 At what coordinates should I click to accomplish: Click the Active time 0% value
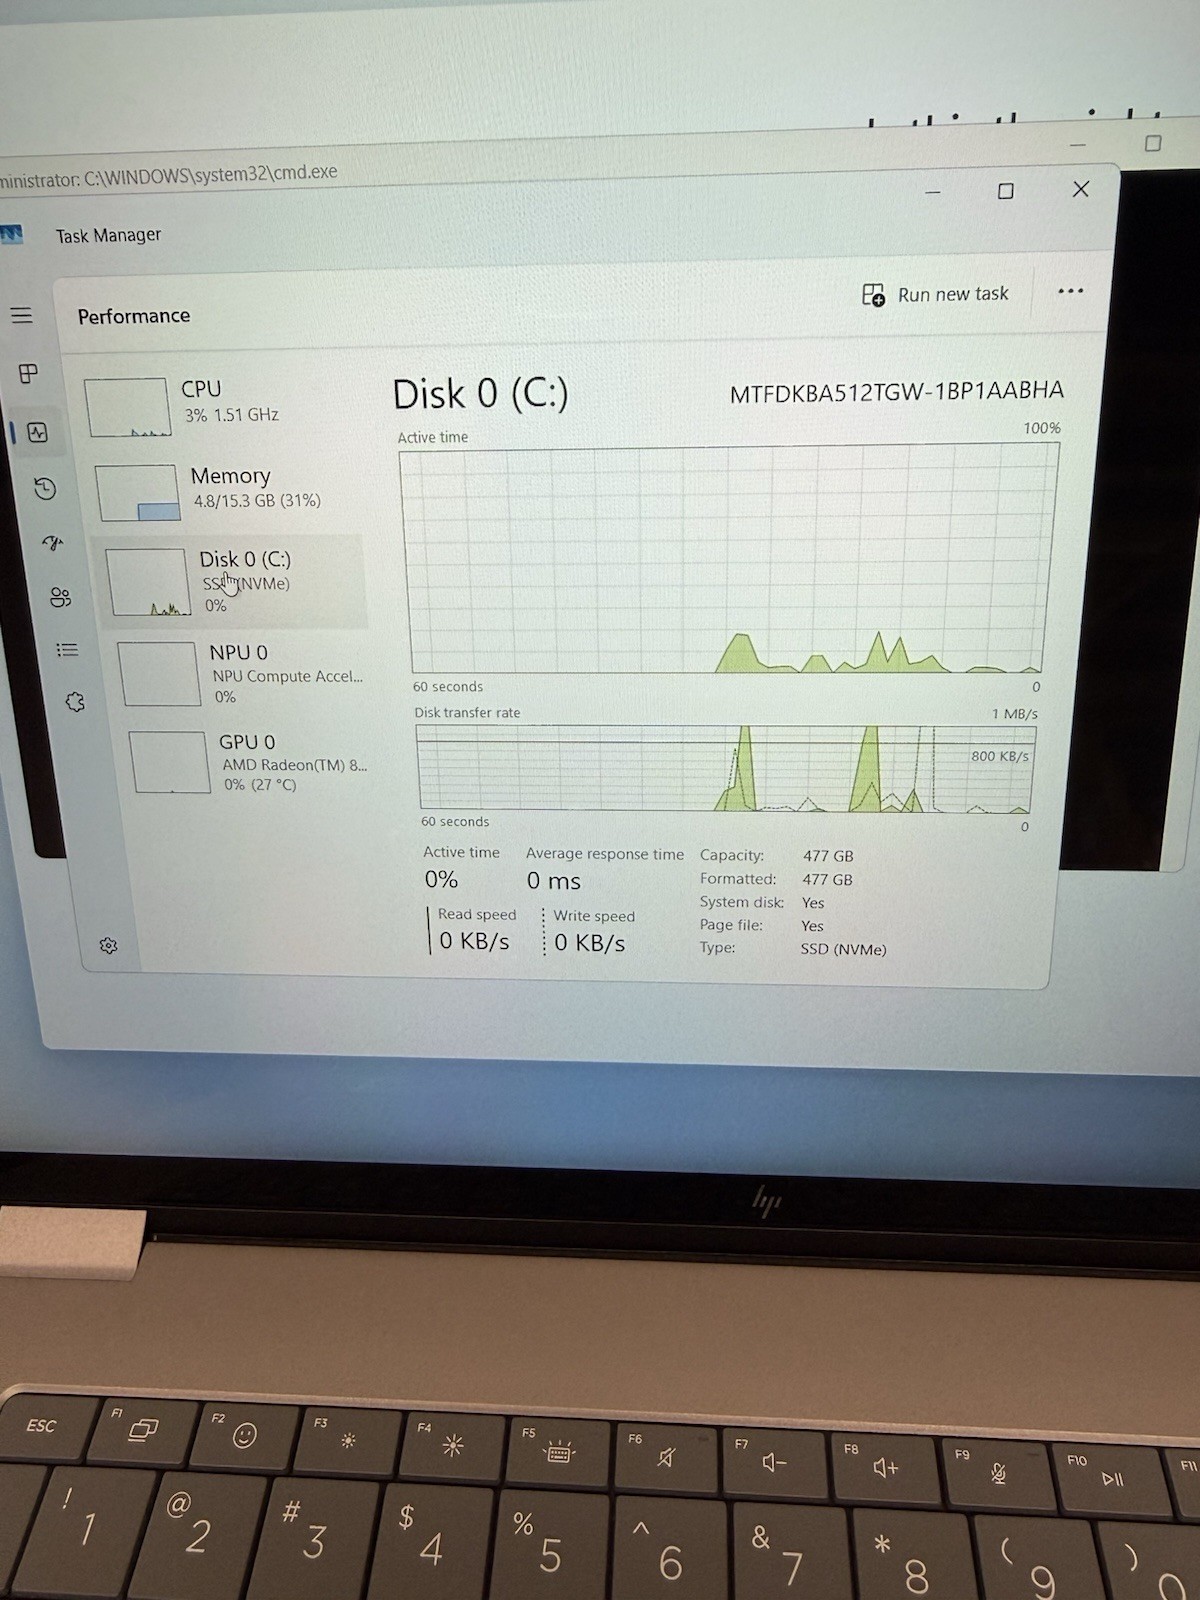coord(441,879)
